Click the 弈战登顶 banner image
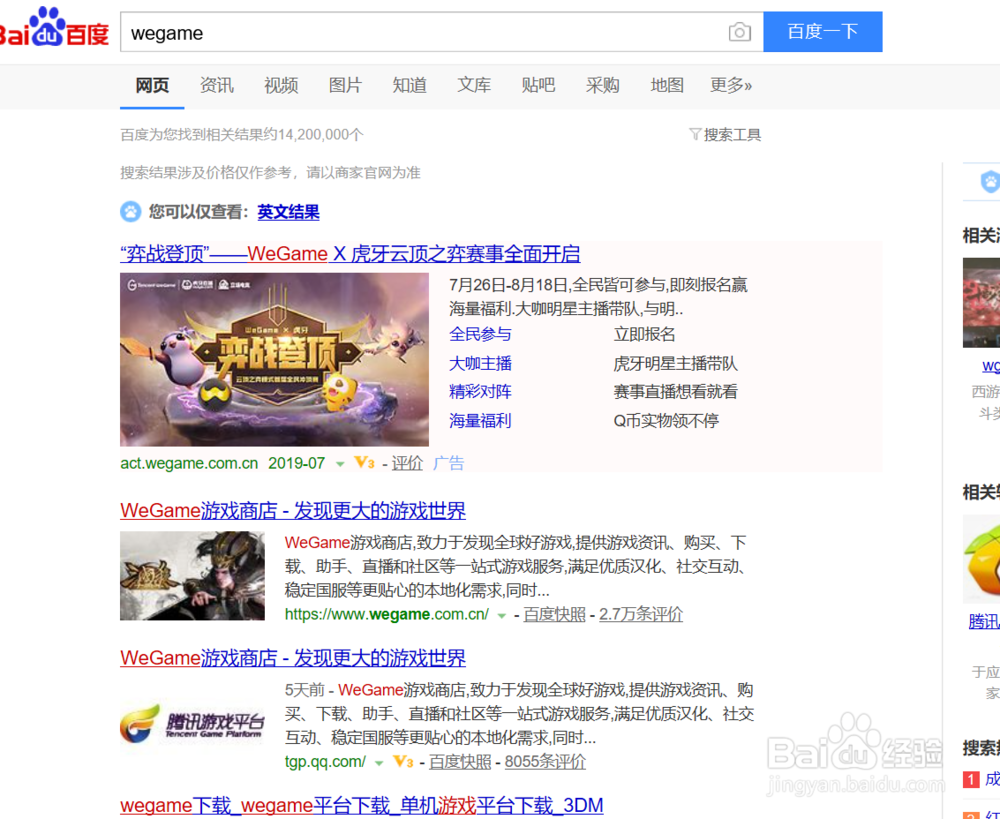Viewport: 1000px width, 819px height. tap(274, 359)
